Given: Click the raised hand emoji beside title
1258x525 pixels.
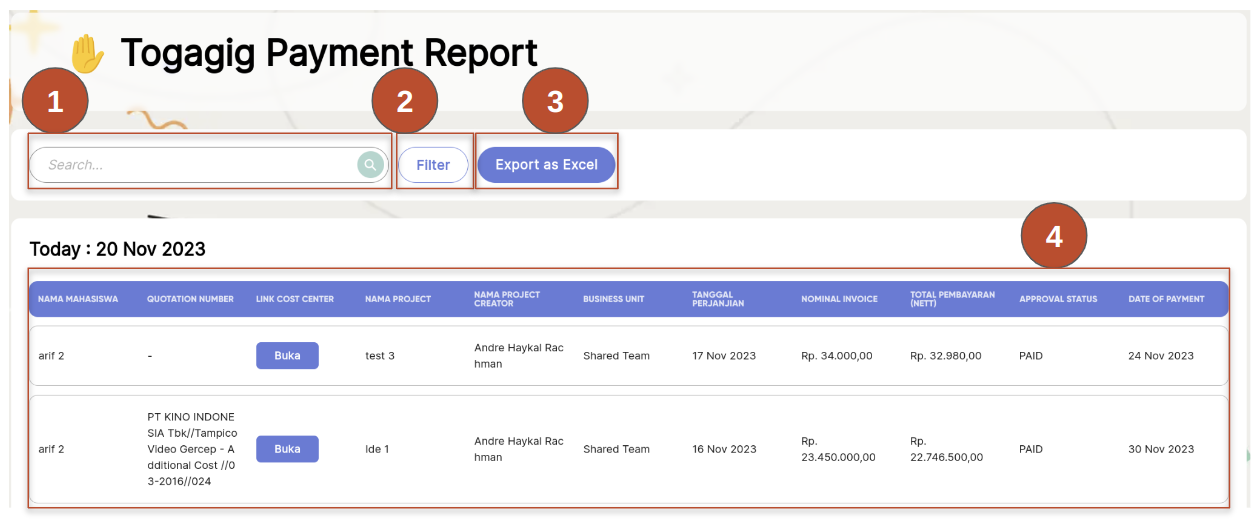Looking at the screenshot, I should coord(87,53).
